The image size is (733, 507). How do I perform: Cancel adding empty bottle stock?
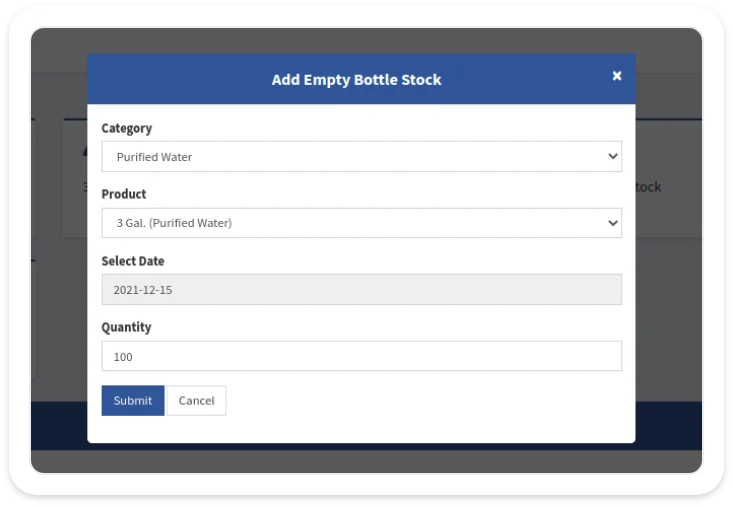pos(196,400)
